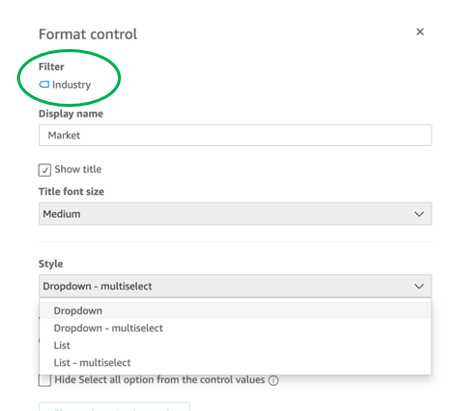
Task: Click the partially visible button at bottom
Action: [114, 407]
